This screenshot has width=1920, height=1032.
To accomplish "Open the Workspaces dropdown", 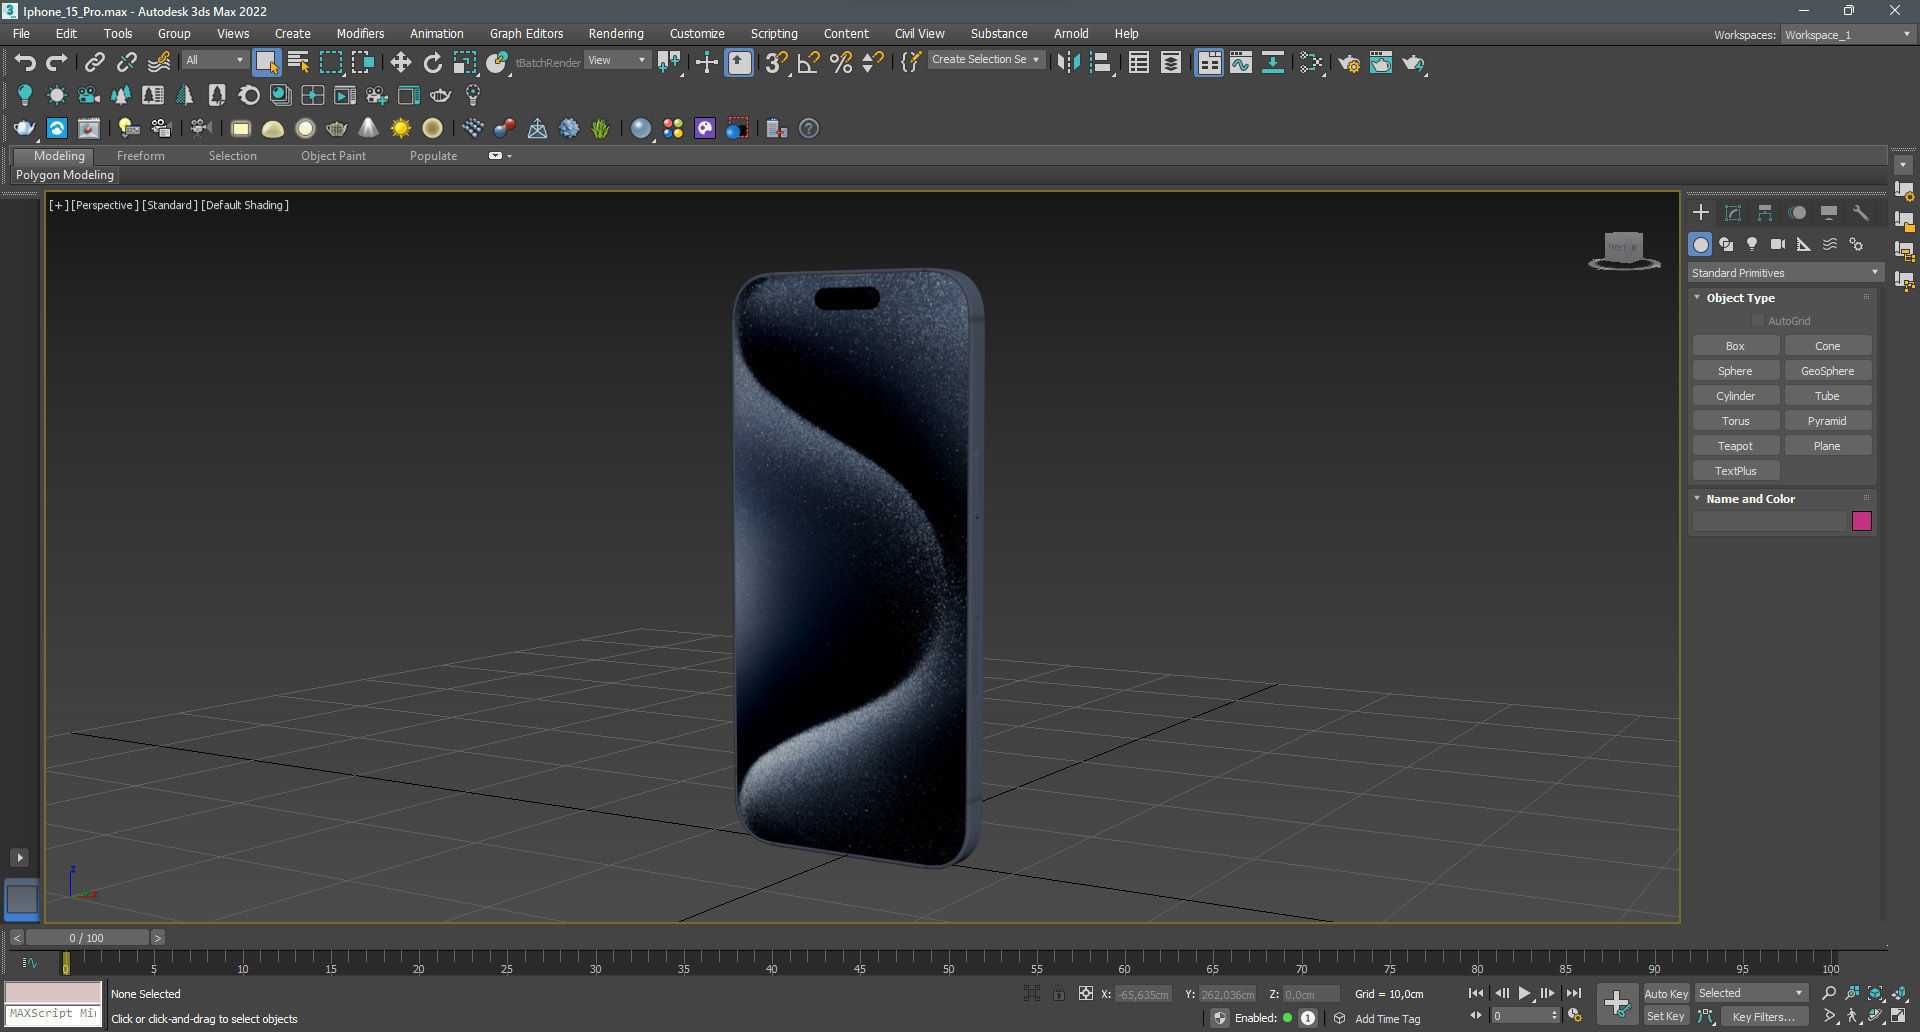I will [1847, 35].
